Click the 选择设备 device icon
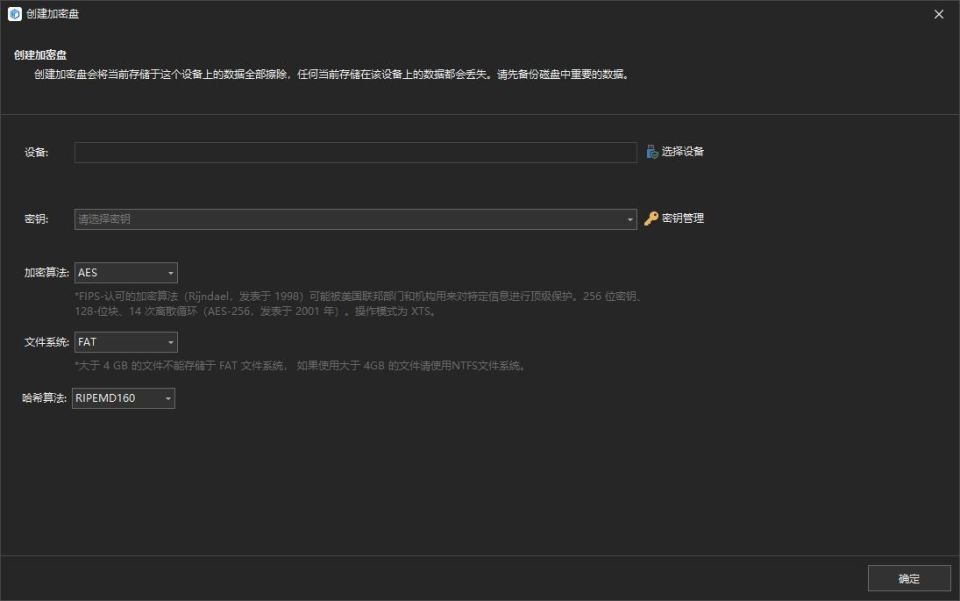Image resolution: width=960 pixels, height=601 pixels. pos(651,151)
